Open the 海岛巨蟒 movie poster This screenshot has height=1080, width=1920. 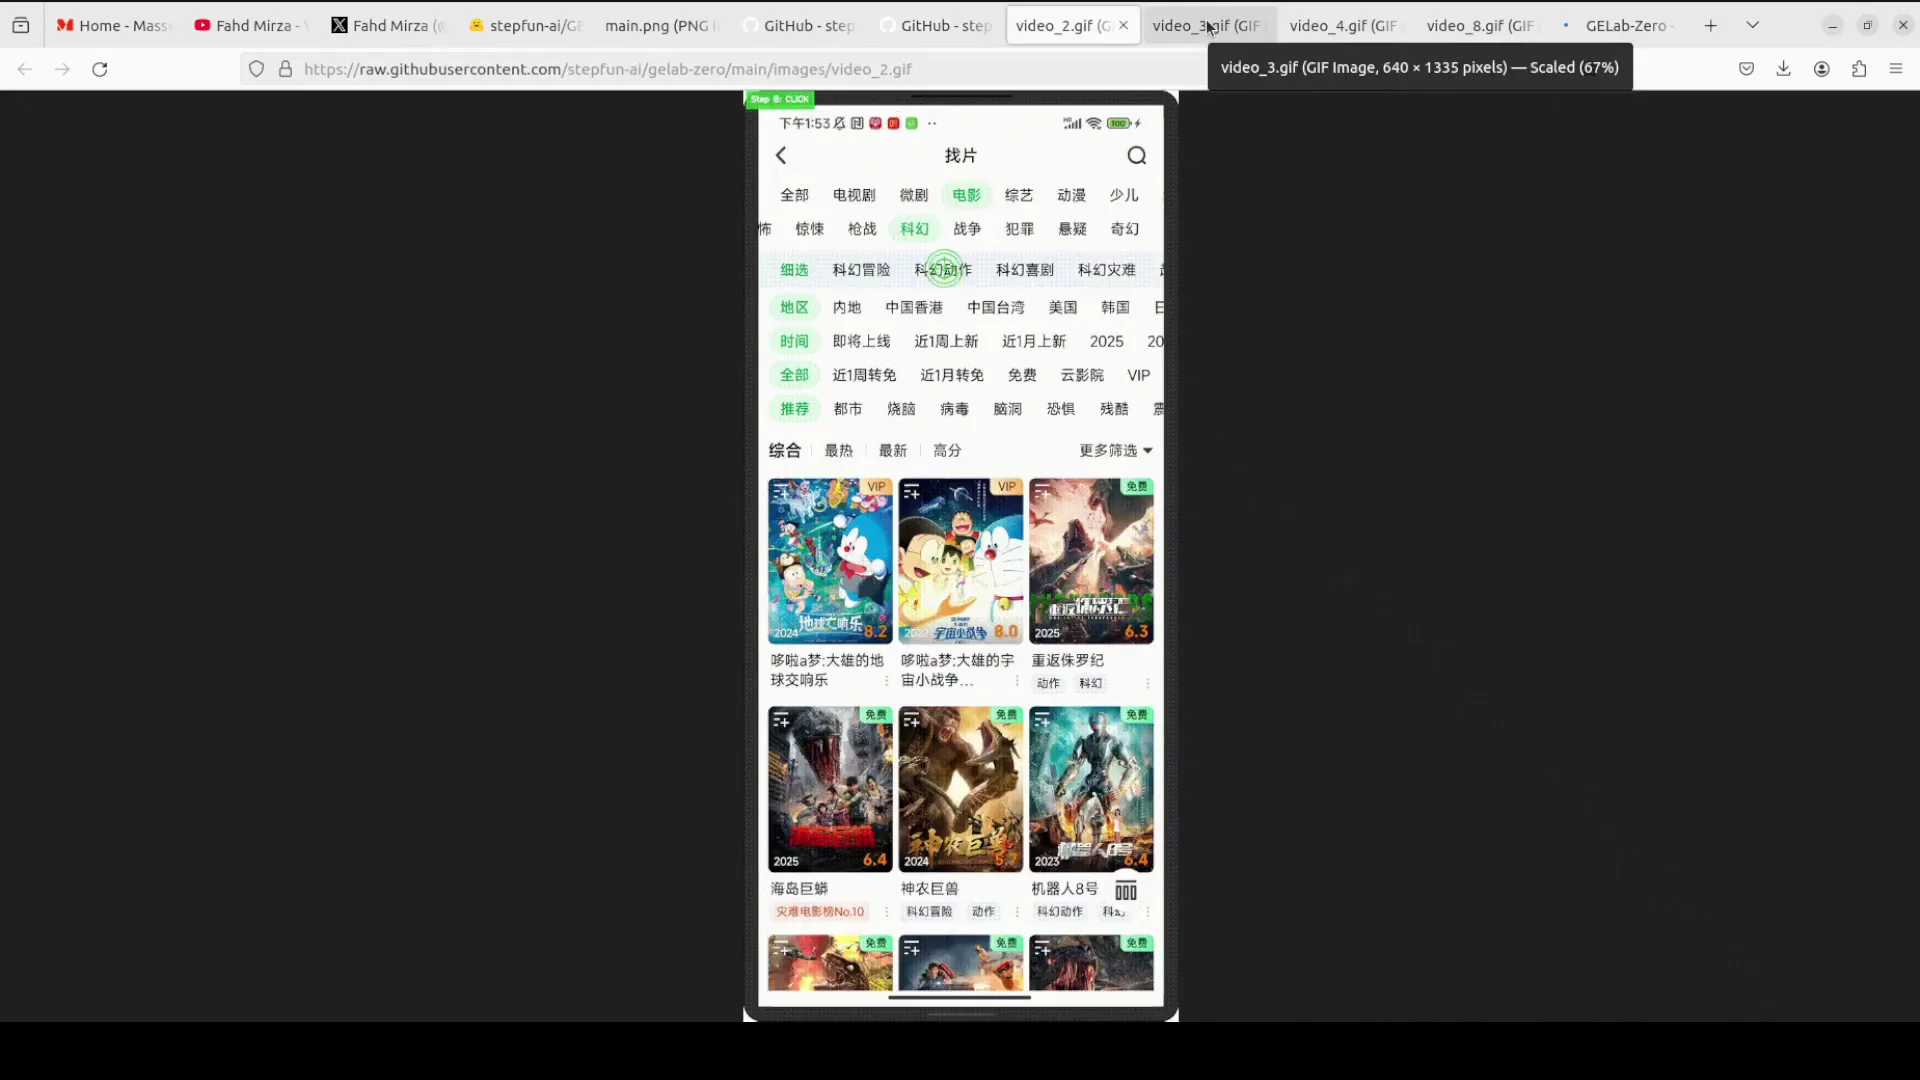(x=829, y=789)
